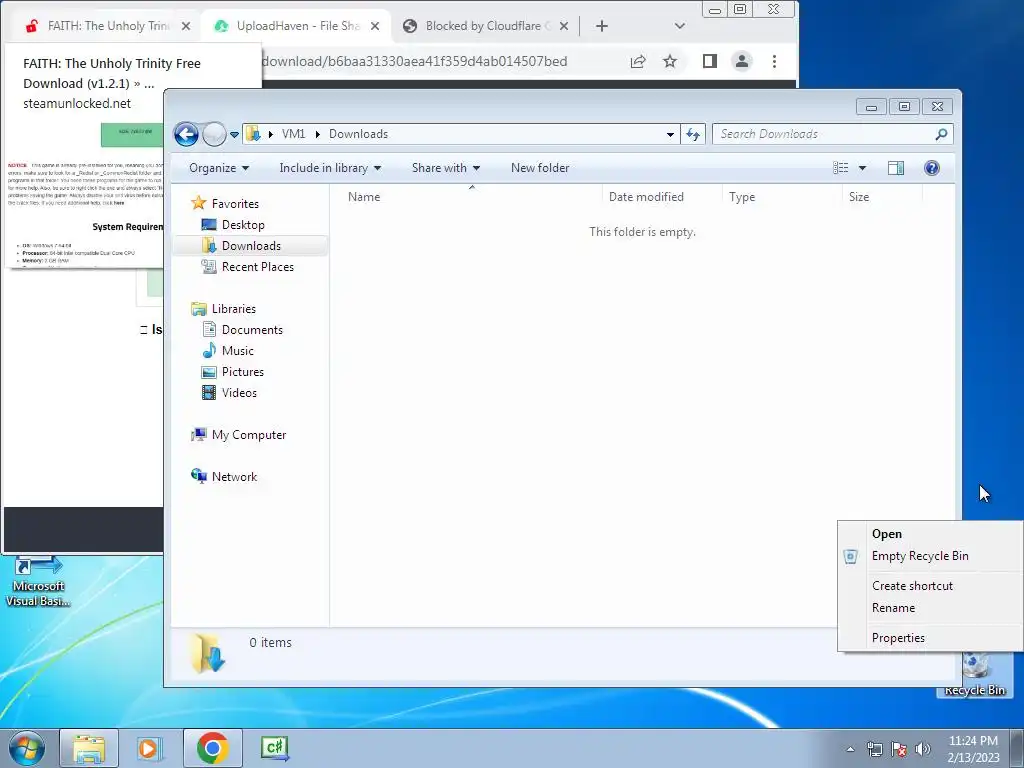Screen dimensions: 1024x768
Task: Open the Music library
Action: 237,351
